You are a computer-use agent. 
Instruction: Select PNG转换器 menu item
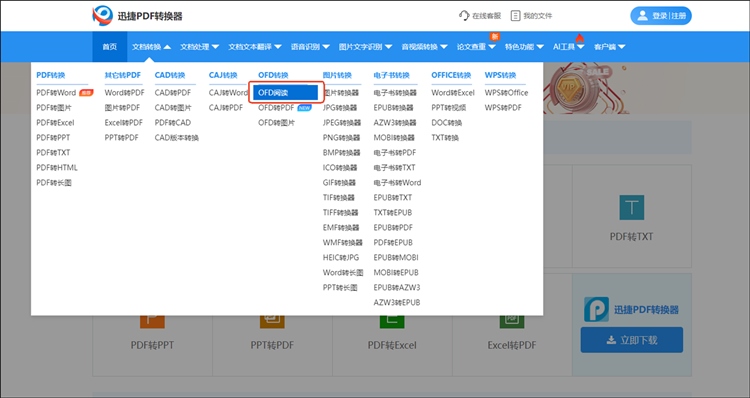[341, 138]
